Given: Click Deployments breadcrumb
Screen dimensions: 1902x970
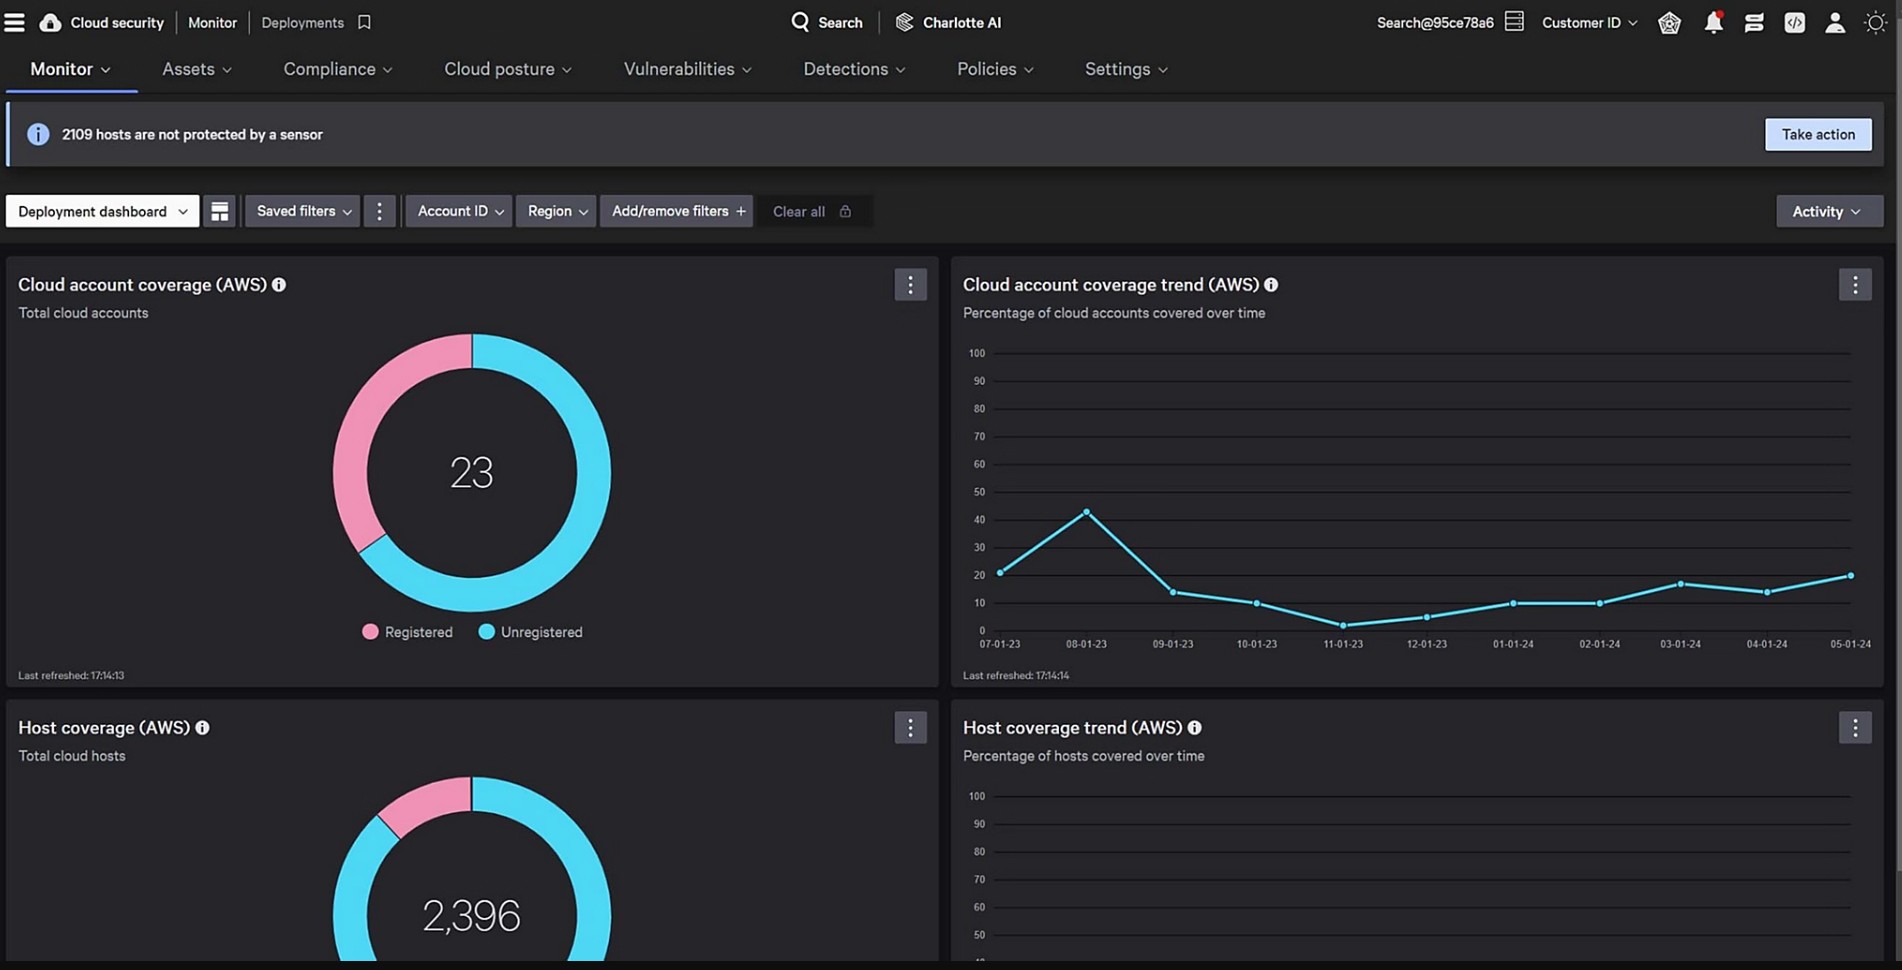Looking at the screenshot, I should pyautogui.click(x=302, y=22).
